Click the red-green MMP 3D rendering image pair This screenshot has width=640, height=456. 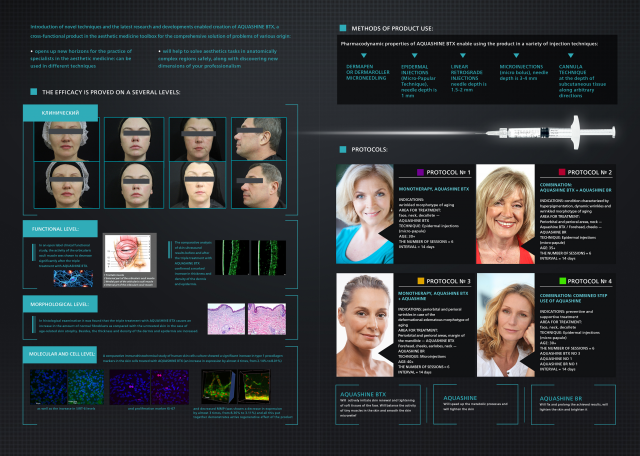(236, 387)
